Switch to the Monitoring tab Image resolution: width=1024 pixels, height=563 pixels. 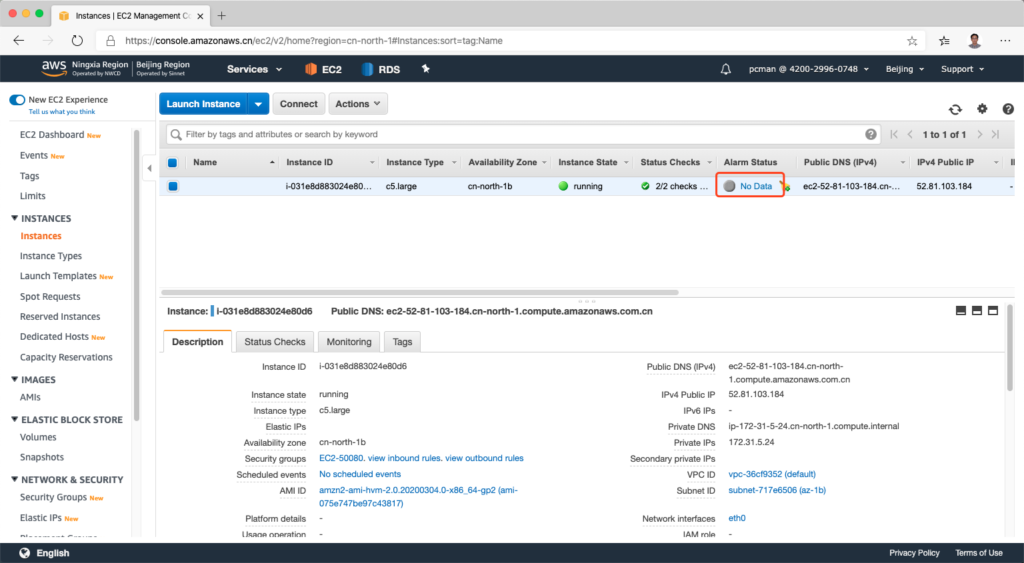point(348,342)
